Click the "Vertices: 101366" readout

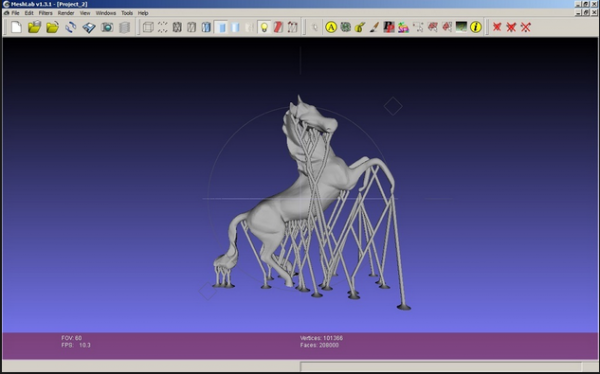pos(321,338)
